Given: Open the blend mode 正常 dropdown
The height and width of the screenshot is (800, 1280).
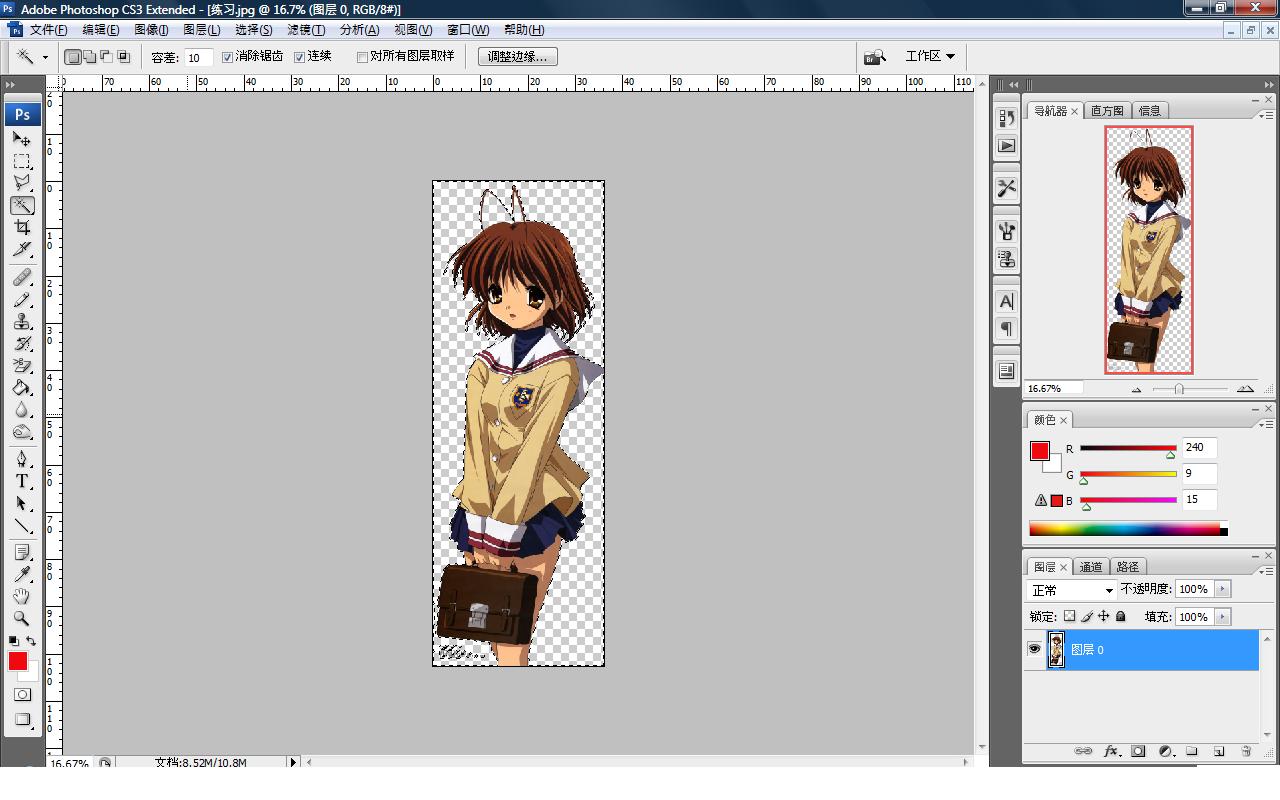Looking at the screenshot, I should click(1072, 590).
